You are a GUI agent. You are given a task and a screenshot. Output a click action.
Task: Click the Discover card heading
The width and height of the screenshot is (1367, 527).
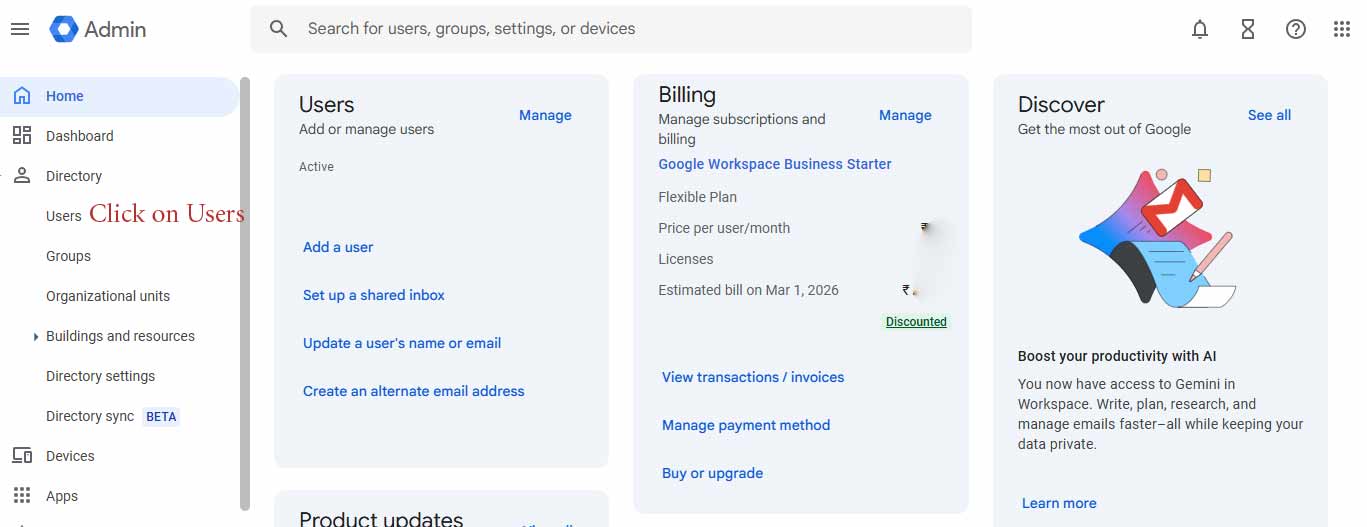click(1061, 104)
